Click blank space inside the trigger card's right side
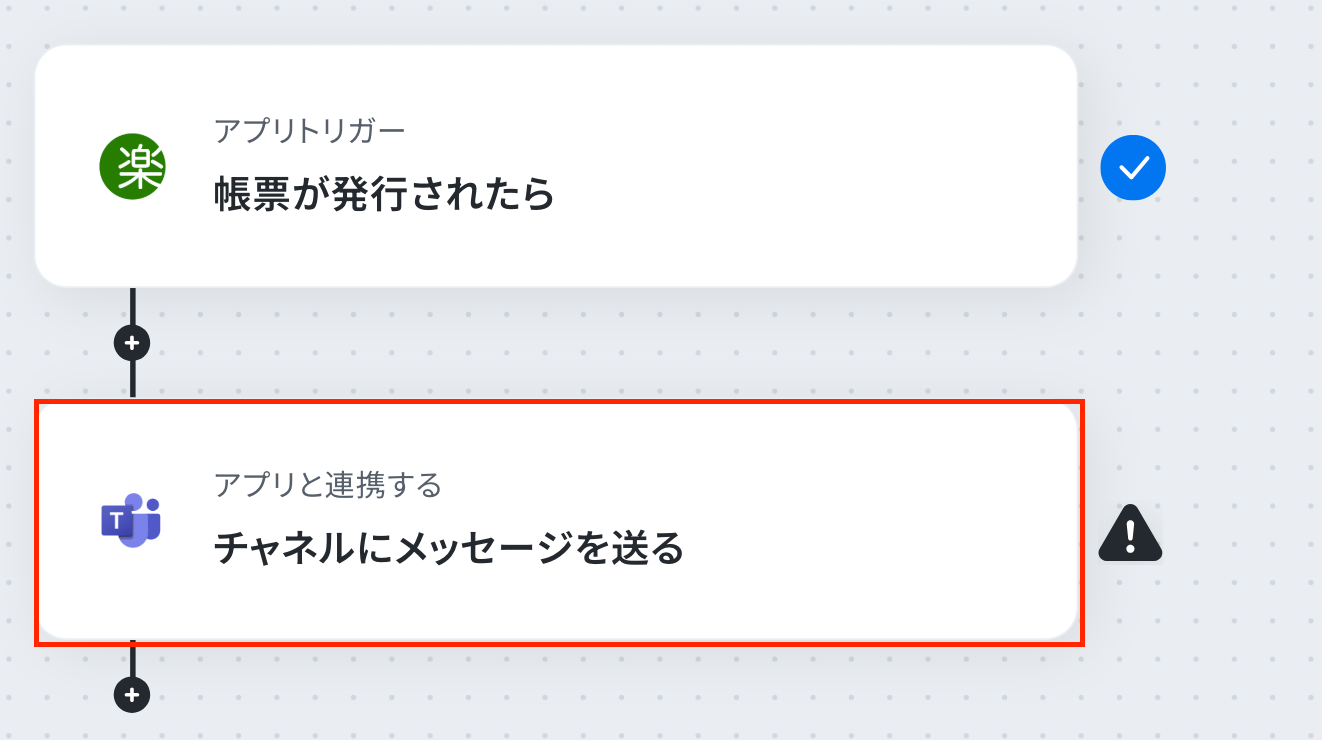 (850, 166)
